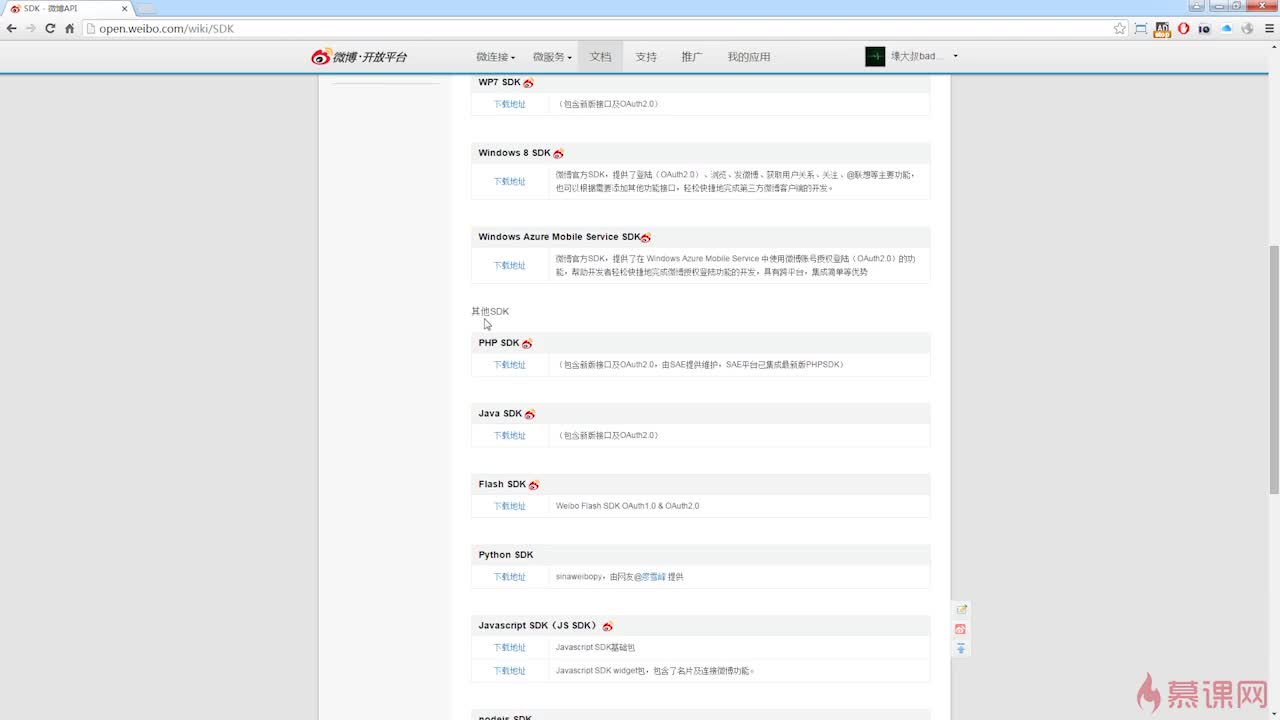This screenshot has width=1280, height=720.
Task: Bookmark this page with the star
Action: [x=1120, y=29]
